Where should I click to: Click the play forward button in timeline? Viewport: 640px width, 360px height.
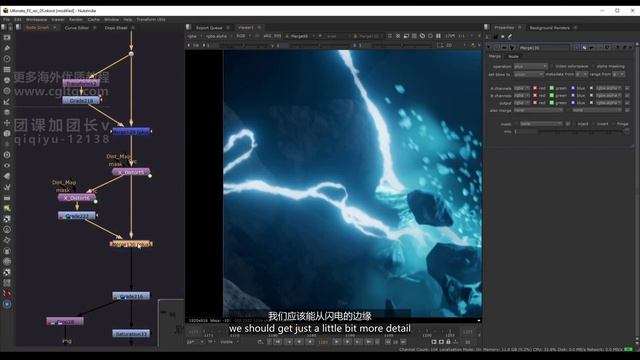click(x=336, y=342)
